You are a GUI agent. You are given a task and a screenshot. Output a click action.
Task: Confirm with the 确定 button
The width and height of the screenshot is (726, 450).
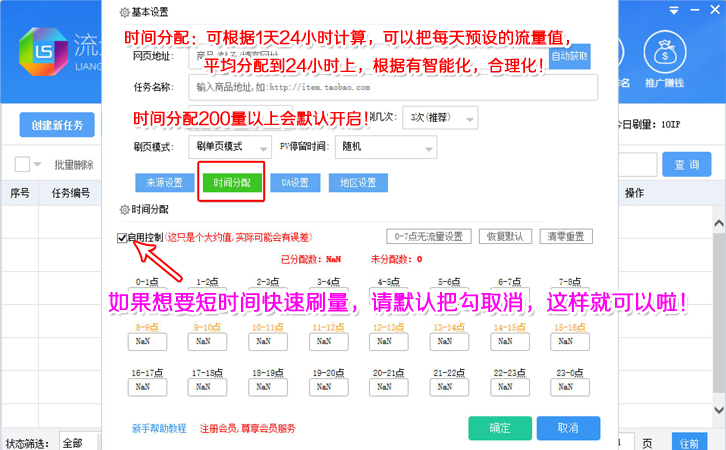pos(500,428)
